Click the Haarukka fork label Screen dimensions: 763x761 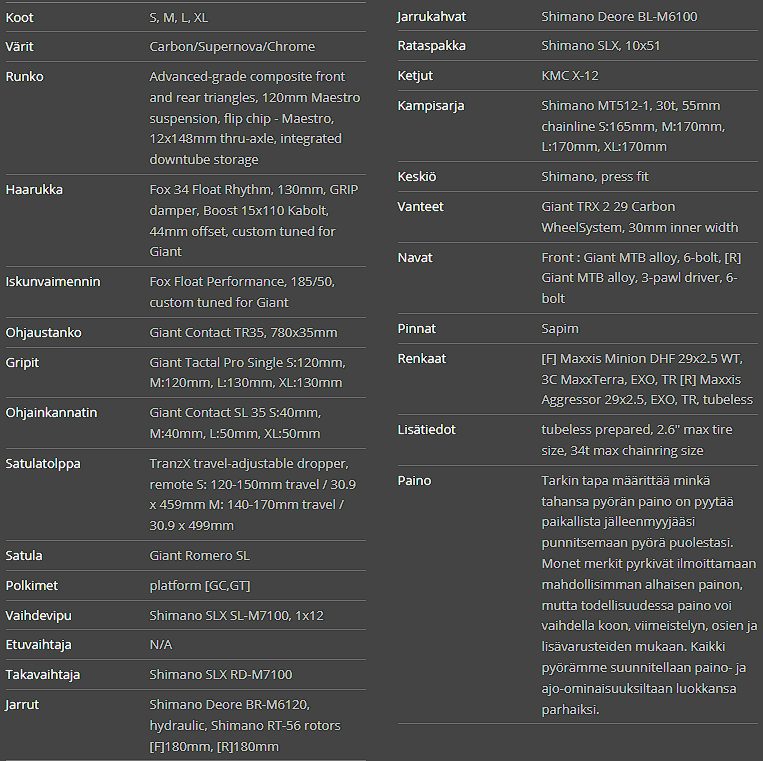tap(32, 190)
